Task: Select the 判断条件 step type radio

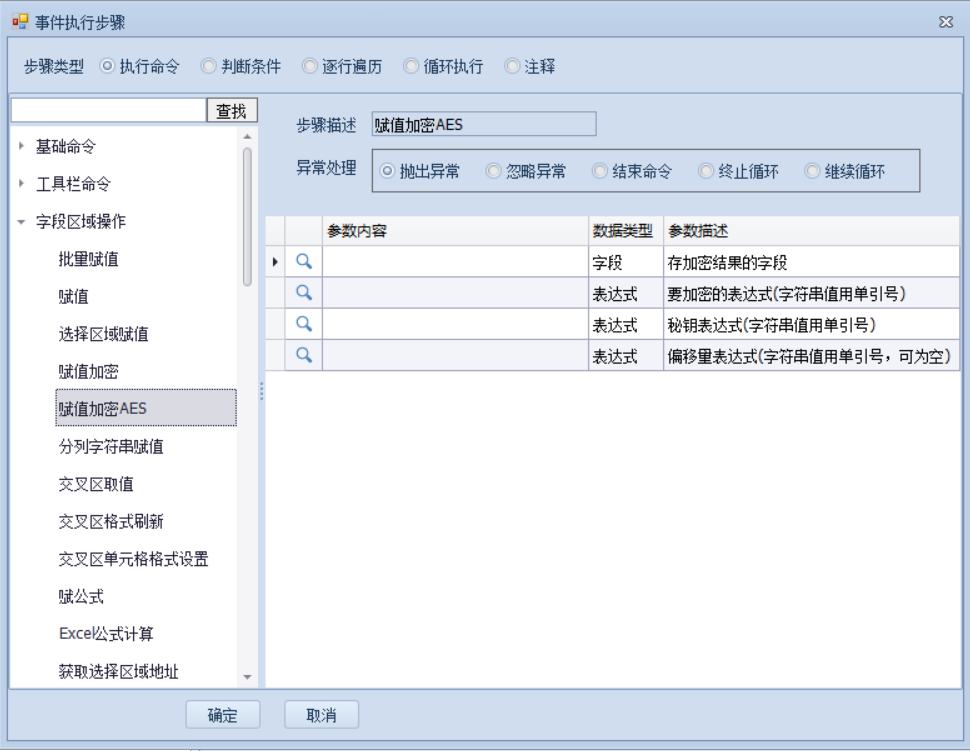Action: tap(209, 67)
